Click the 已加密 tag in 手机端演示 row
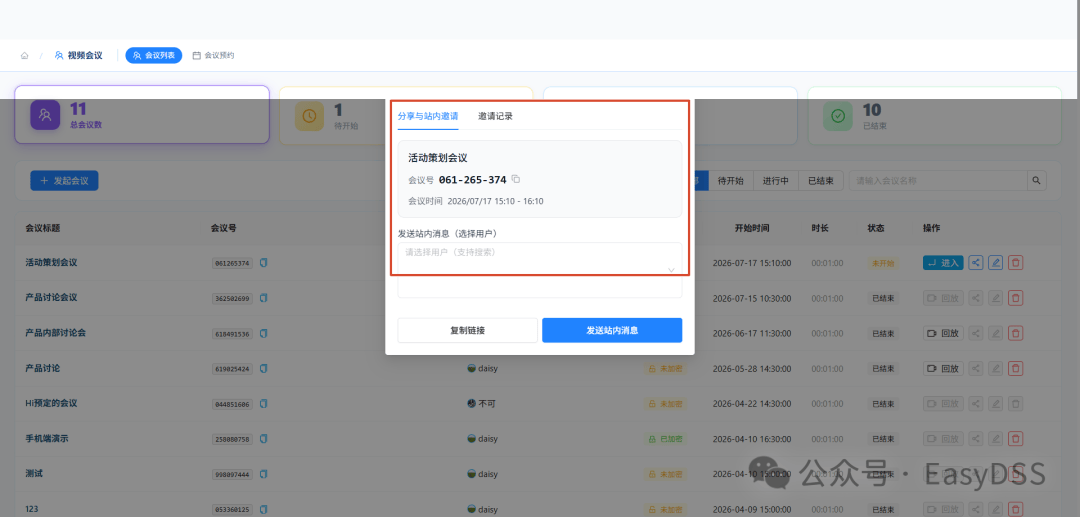 (x=665, y=439)
